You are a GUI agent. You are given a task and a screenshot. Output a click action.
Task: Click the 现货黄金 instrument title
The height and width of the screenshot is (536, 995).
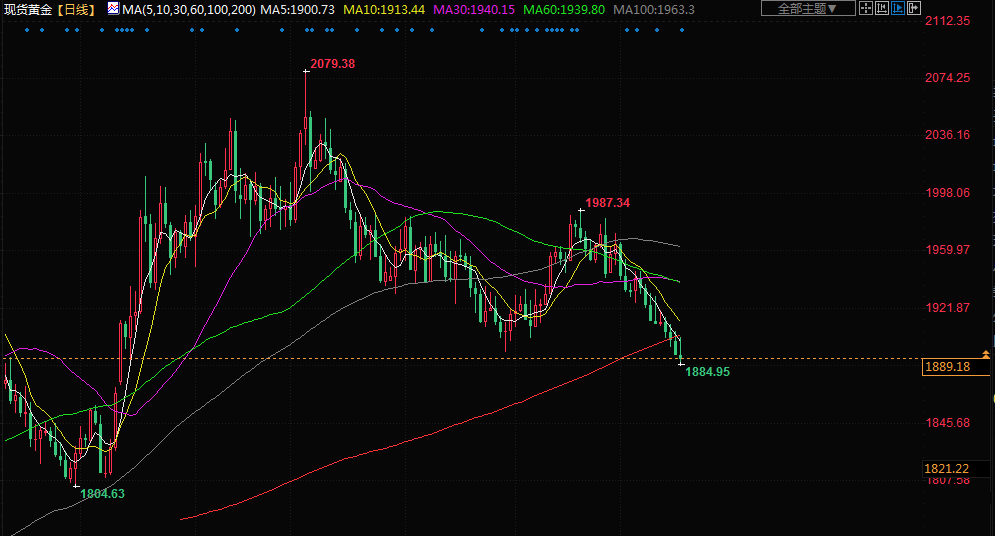click(27, 9)
